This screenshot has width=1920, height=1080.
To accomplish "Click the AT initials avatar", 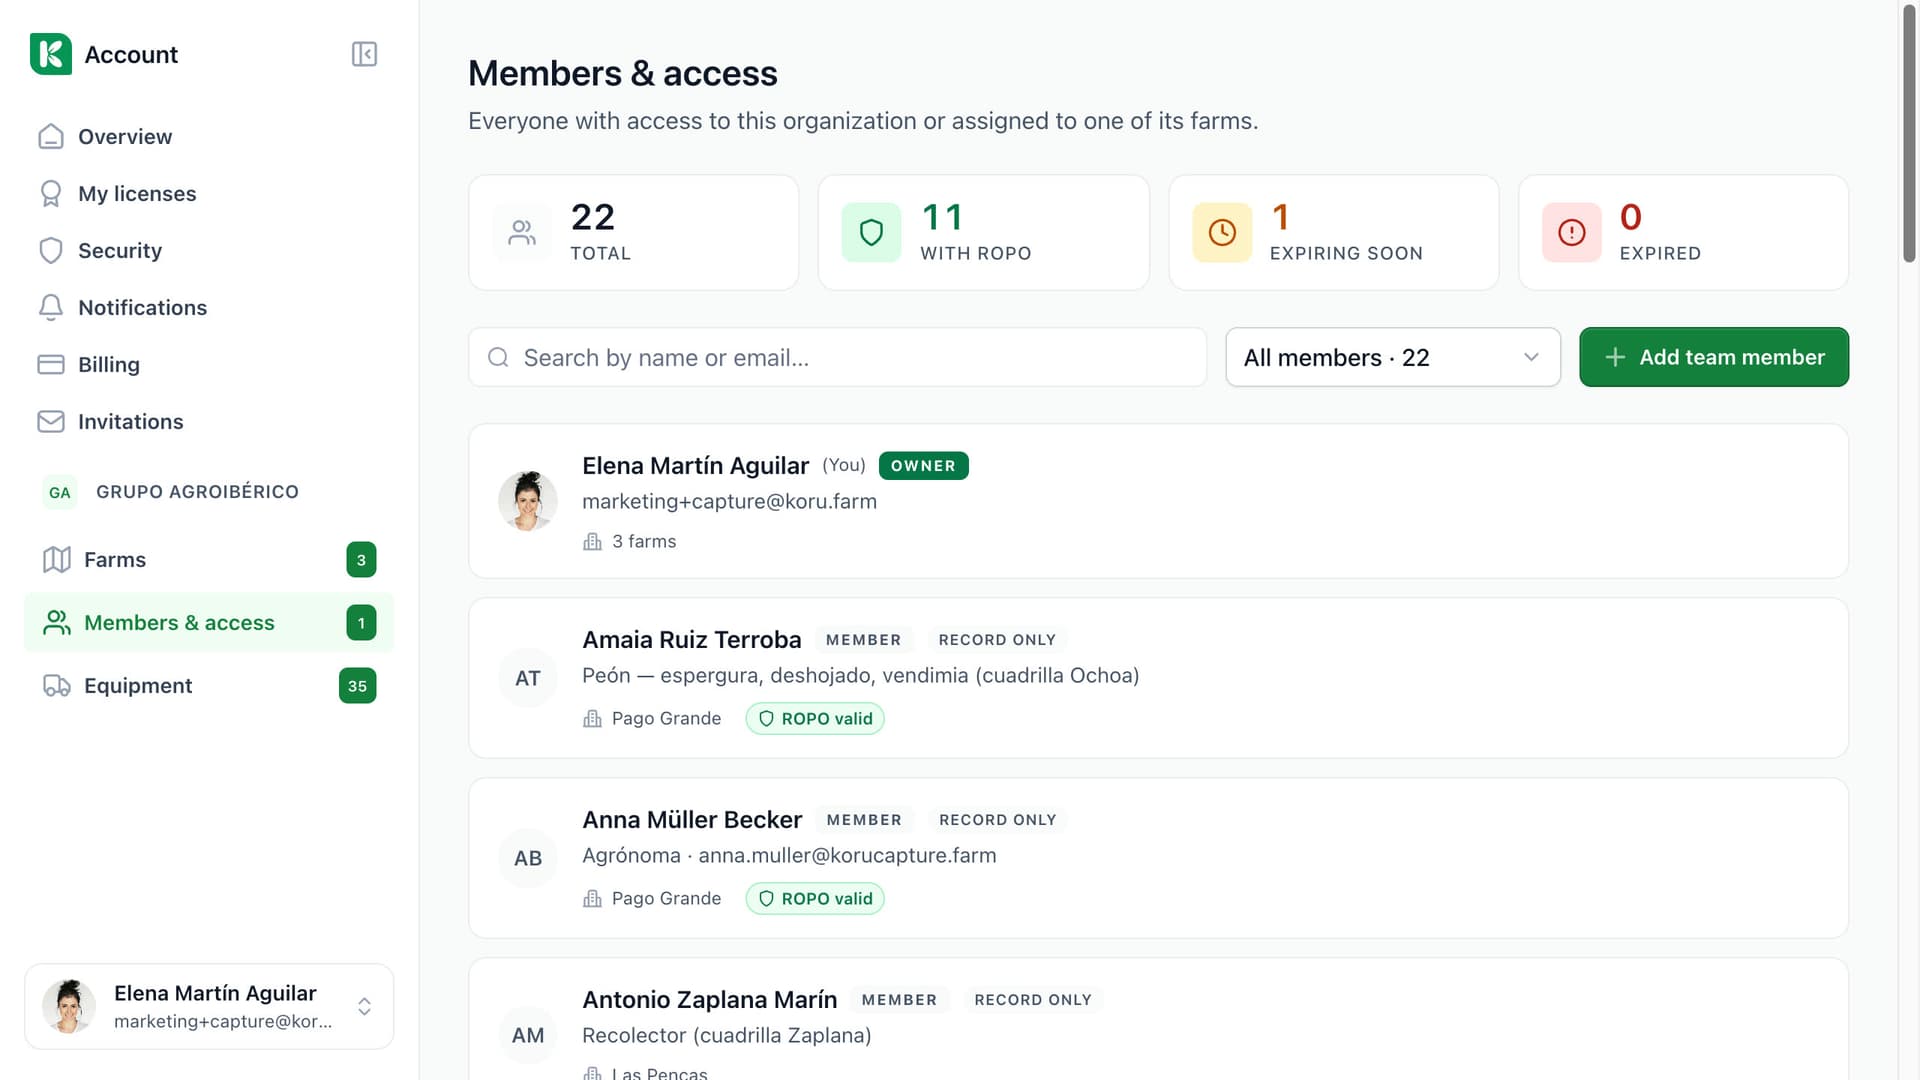I will [x=528, y=678].
